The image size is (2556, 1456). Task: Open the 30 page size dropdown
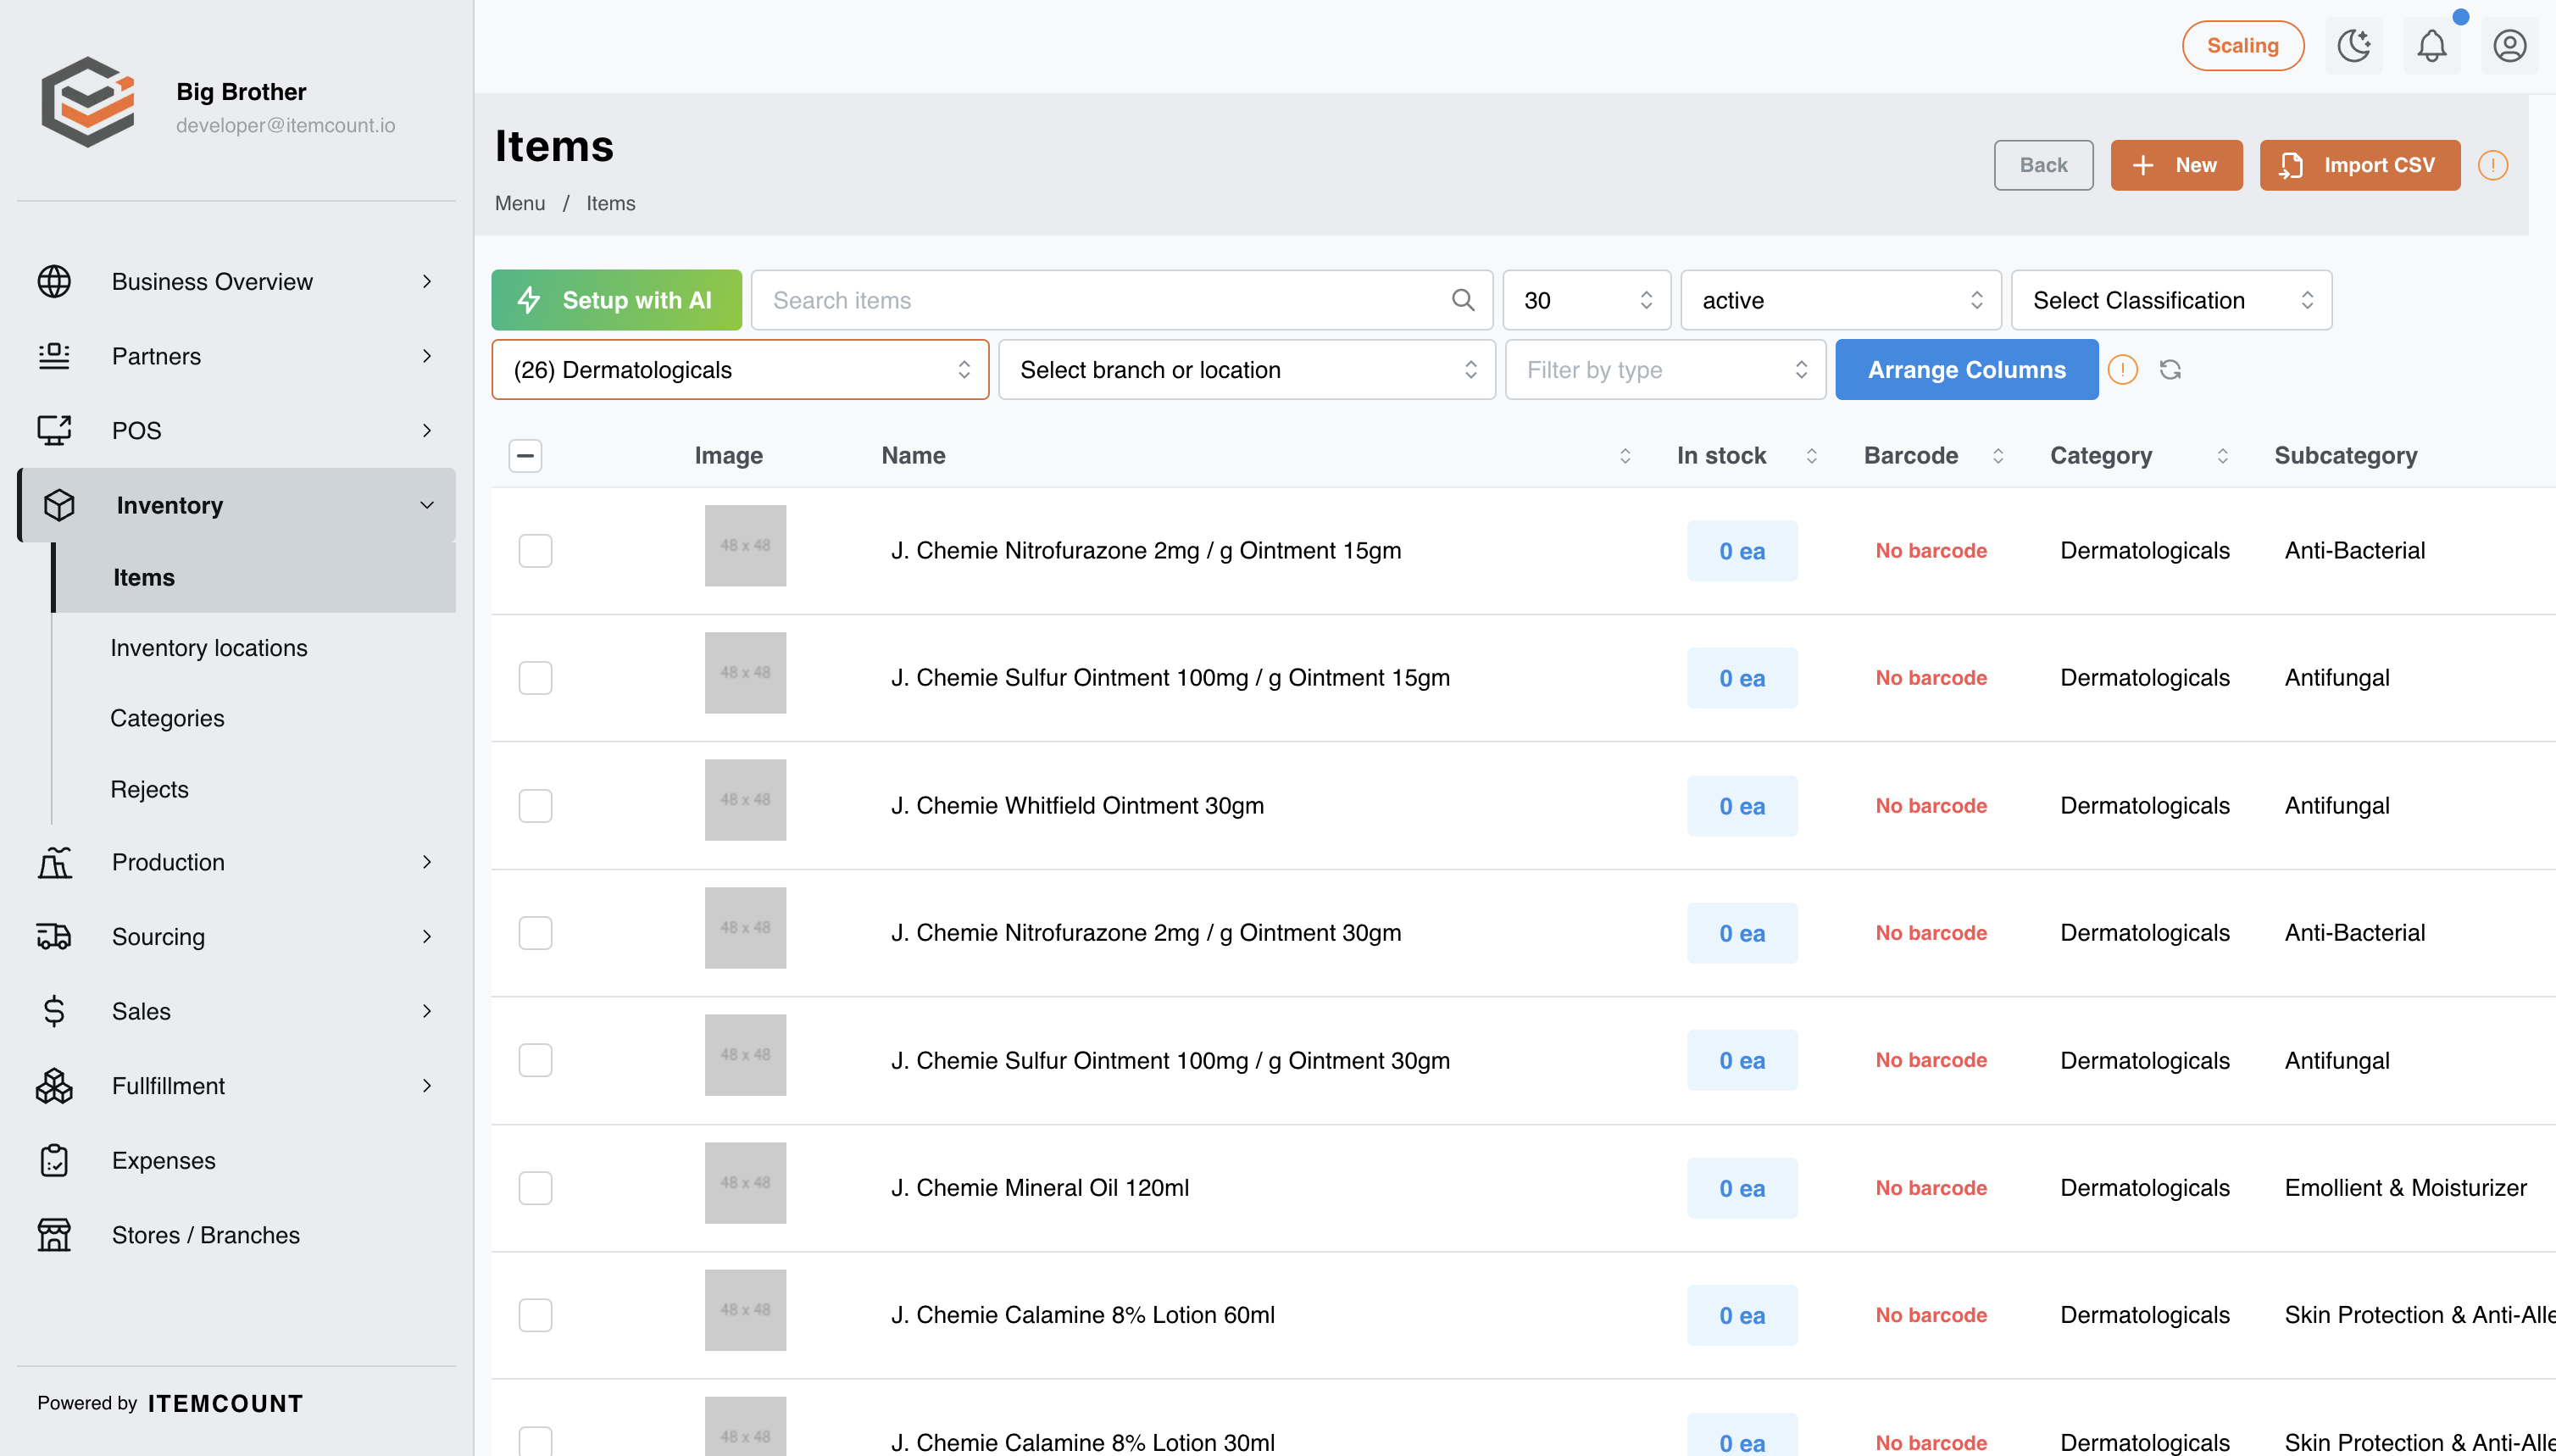[x=1587, y=300]
